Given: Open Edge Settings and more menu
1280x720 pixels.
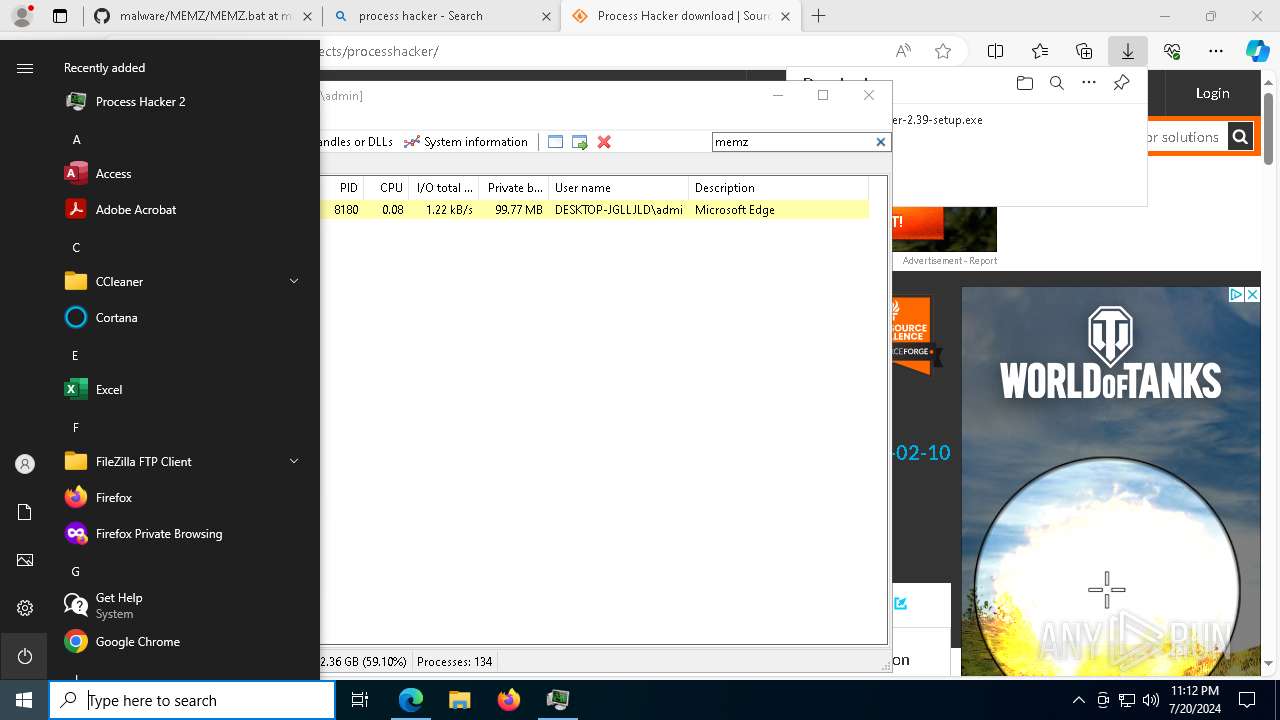Looking at the screenshot, I should coord(1216,51).
